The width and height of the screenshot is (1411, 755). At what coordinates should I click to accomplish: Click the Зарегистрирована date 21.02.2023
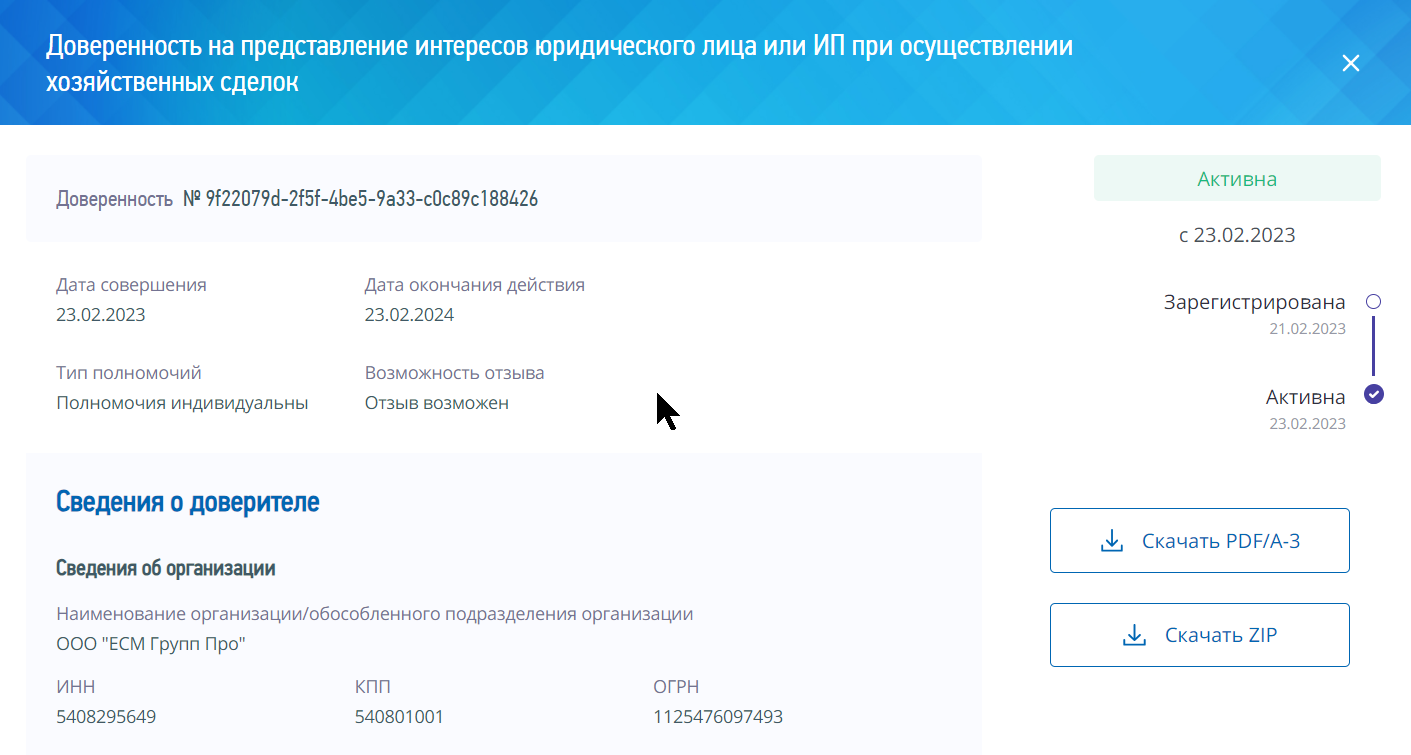click(x=1307, y=329)
